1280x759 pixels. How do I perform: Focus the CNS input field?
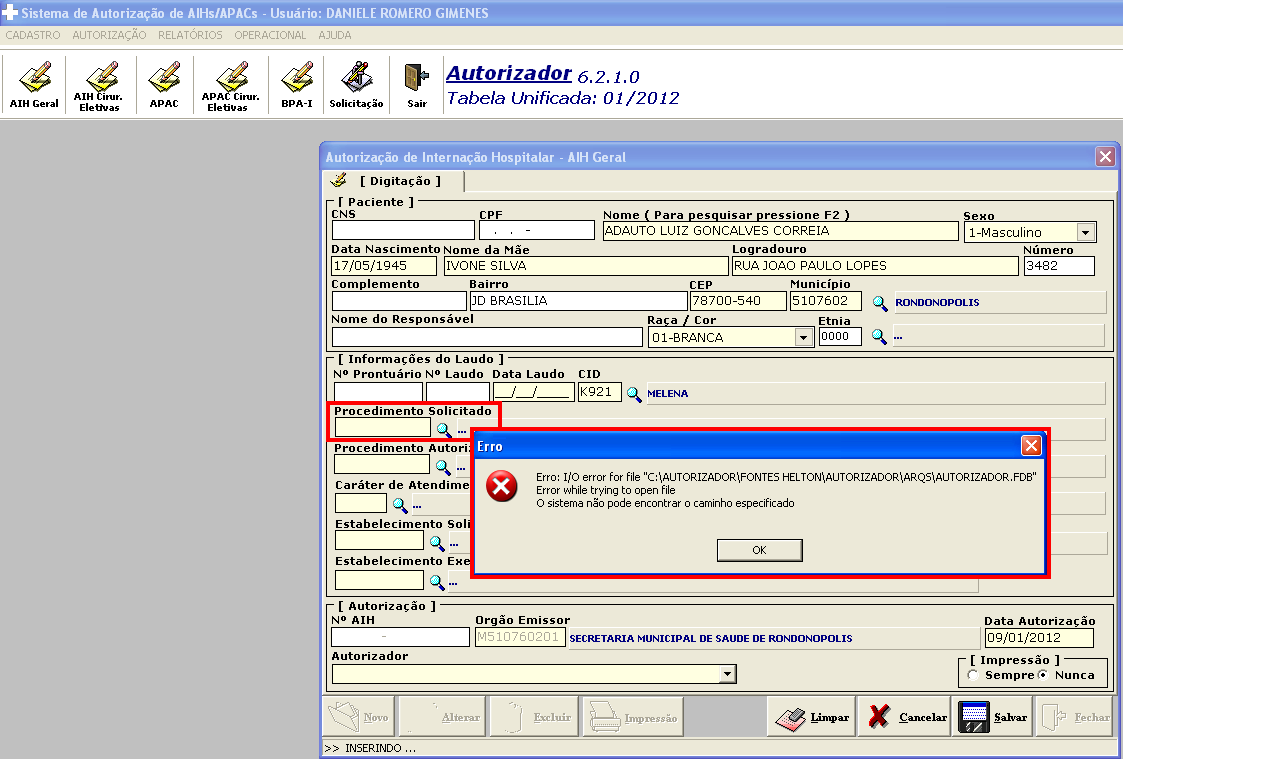coord(403,231)
